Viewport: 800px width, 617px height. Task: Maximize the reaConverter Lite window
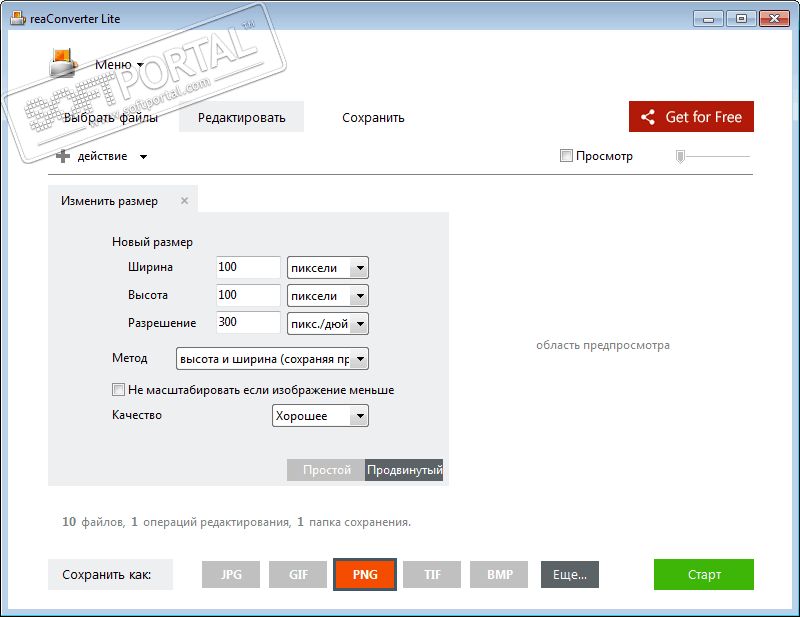(741, 19)
